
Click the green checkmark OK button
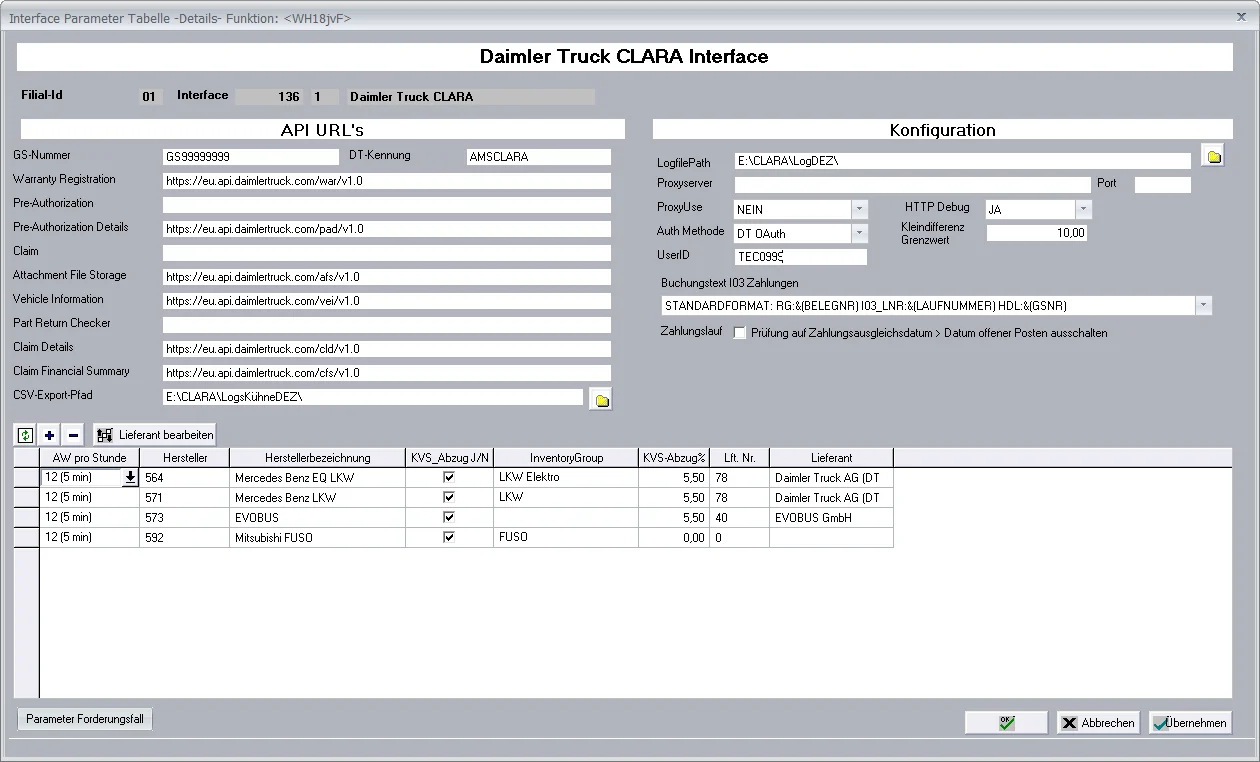point(1006,722)
